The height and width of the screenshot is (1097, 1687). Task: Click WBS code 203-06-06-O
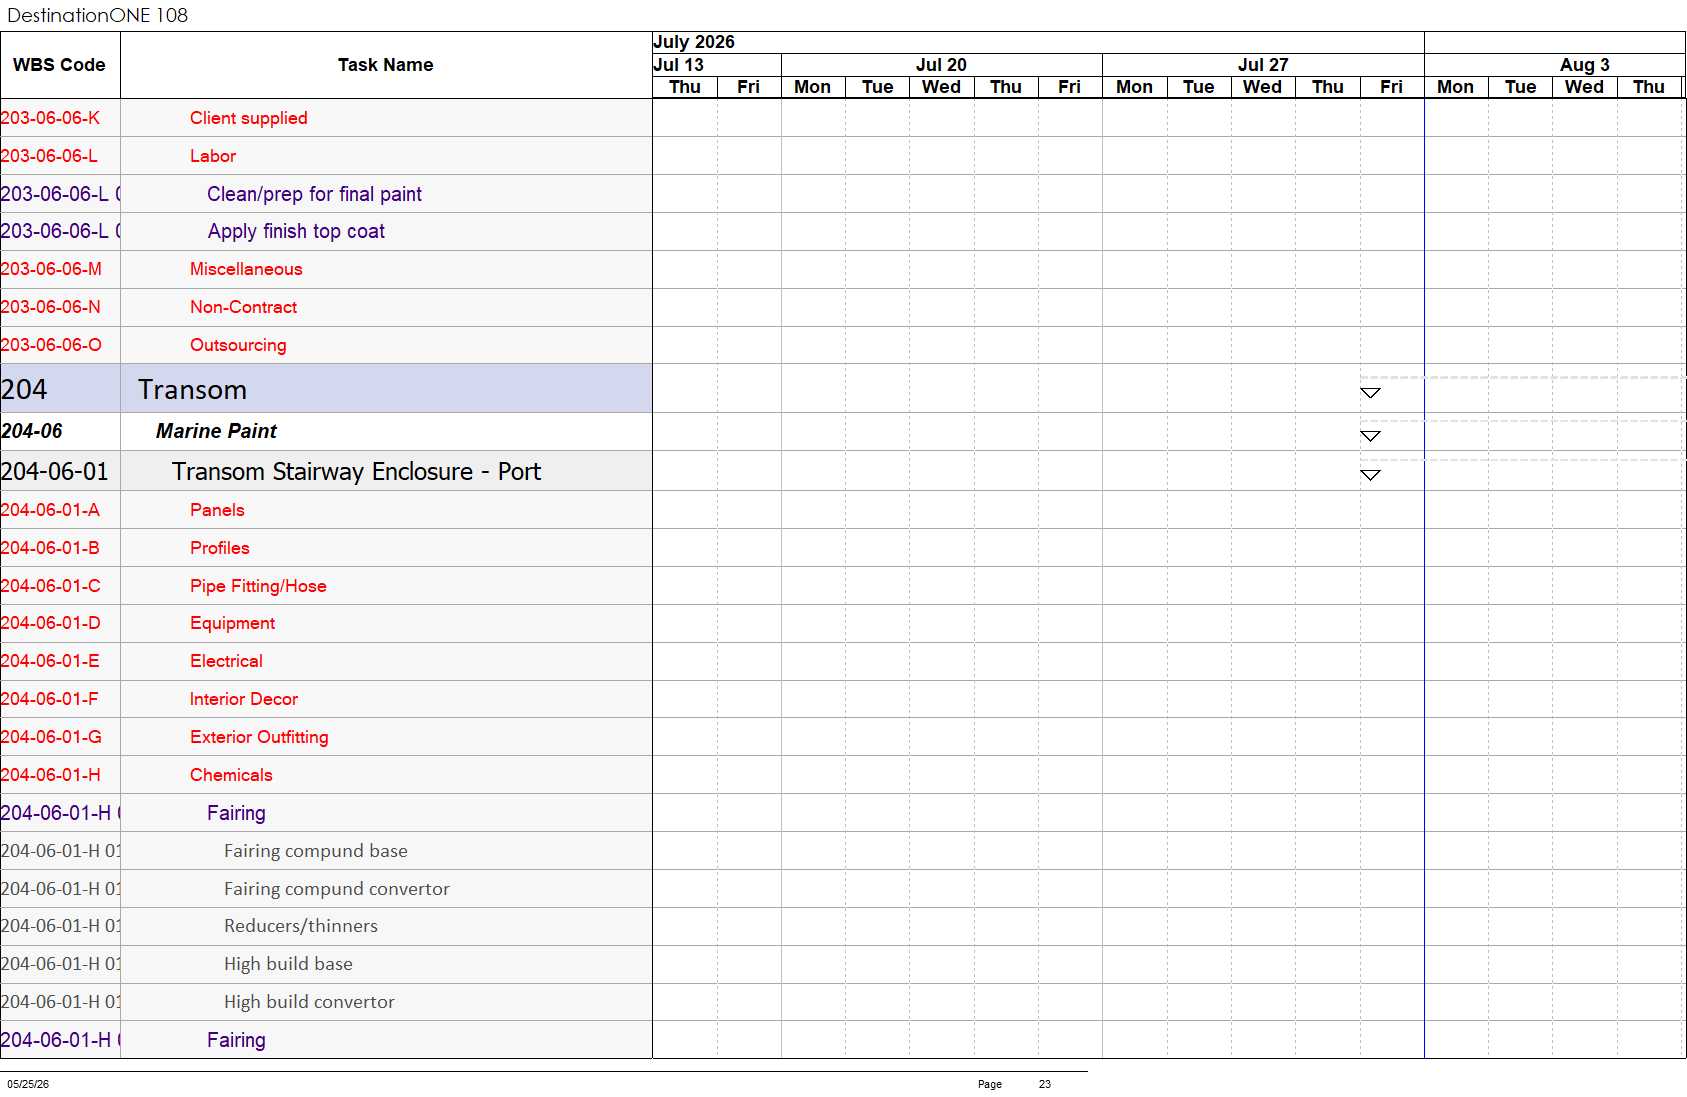point(51,345)
